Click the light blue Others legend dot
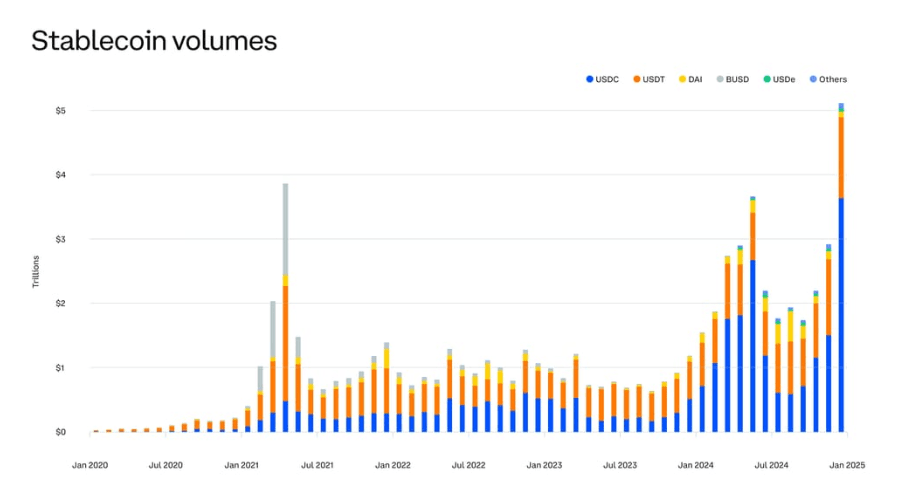 pos(811,79)
